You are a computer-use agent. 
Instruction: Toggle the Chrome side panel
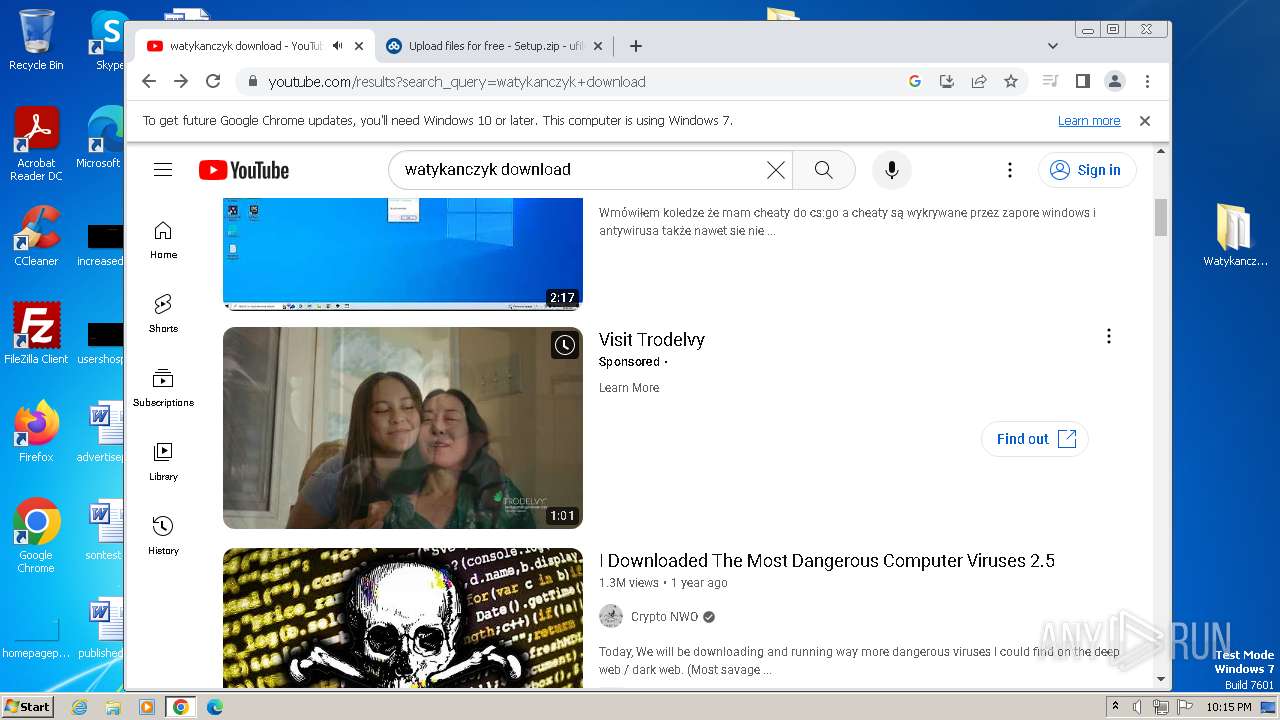[1082, 82]
